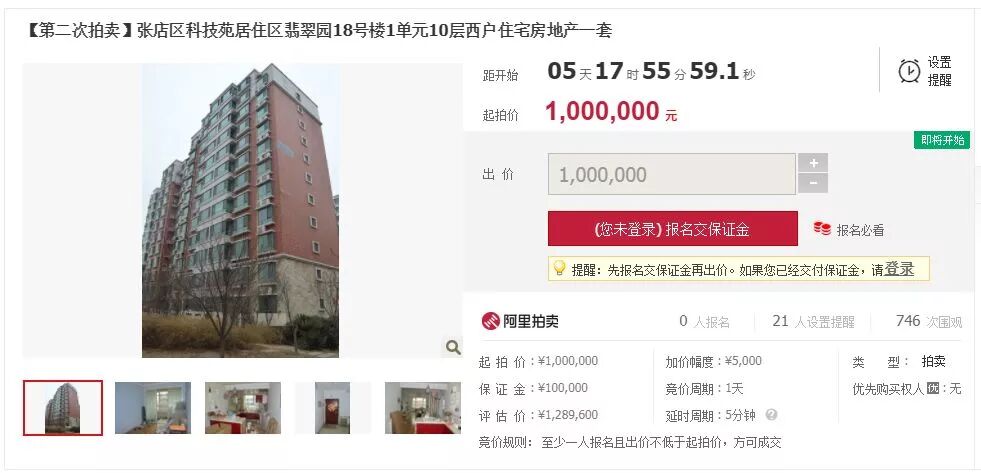Select the fourth thumbnail showing the door
Screen dimensions: 981x473
click(x=333, y=408)
